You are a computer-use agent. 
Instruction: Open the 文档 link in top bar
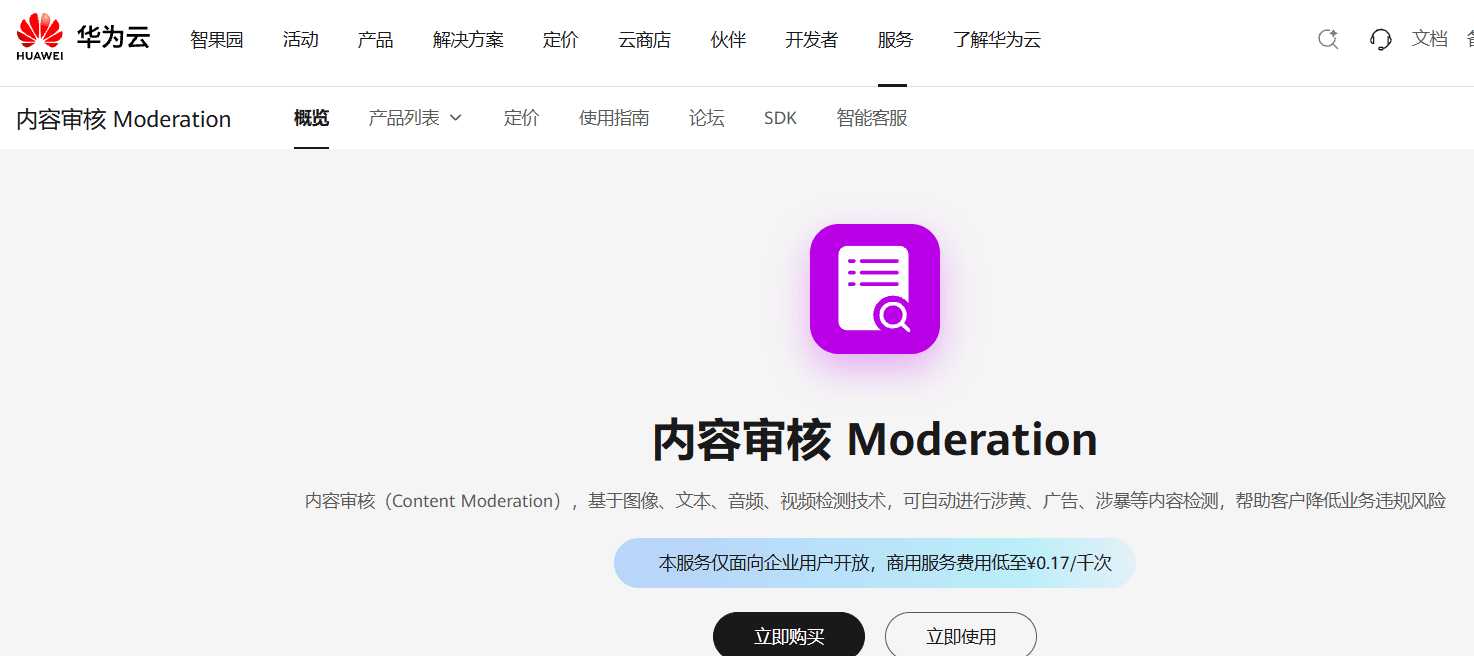click(1430, 39)
